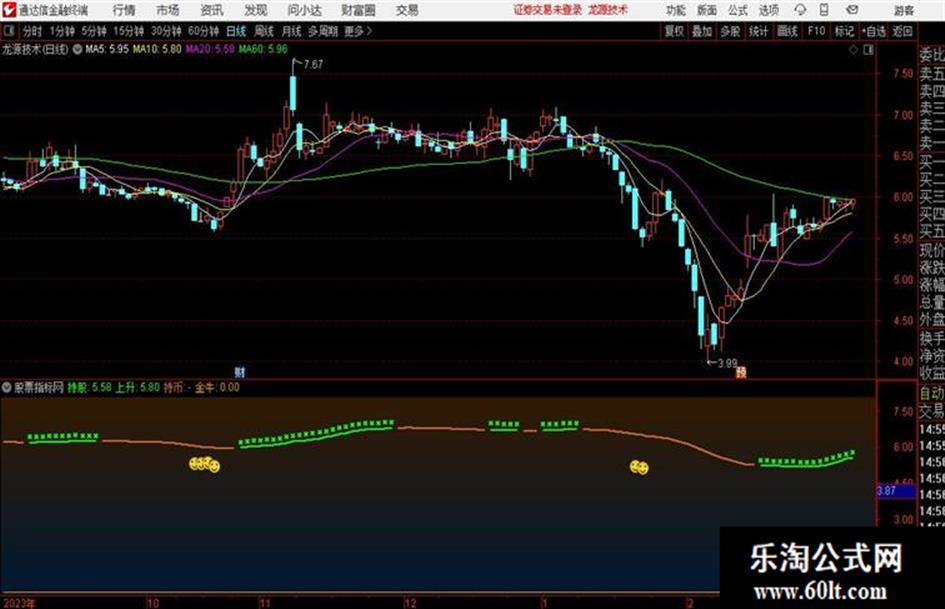945x609 pixels.
Task: Open the message envelope icon
Action: click(x=852, y=10)
